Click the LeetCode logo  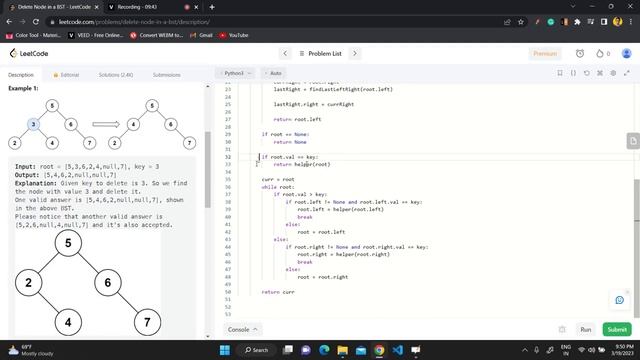point(29,53)
